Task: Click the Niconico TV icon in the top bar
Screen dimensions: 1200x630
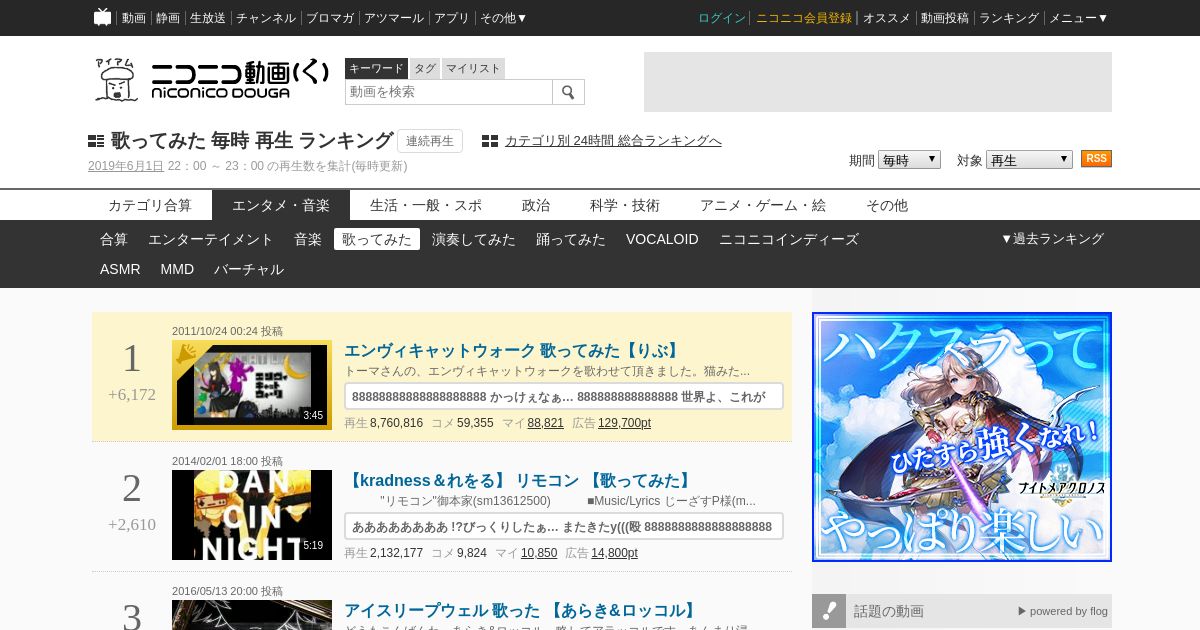Action: click(102, 17)
